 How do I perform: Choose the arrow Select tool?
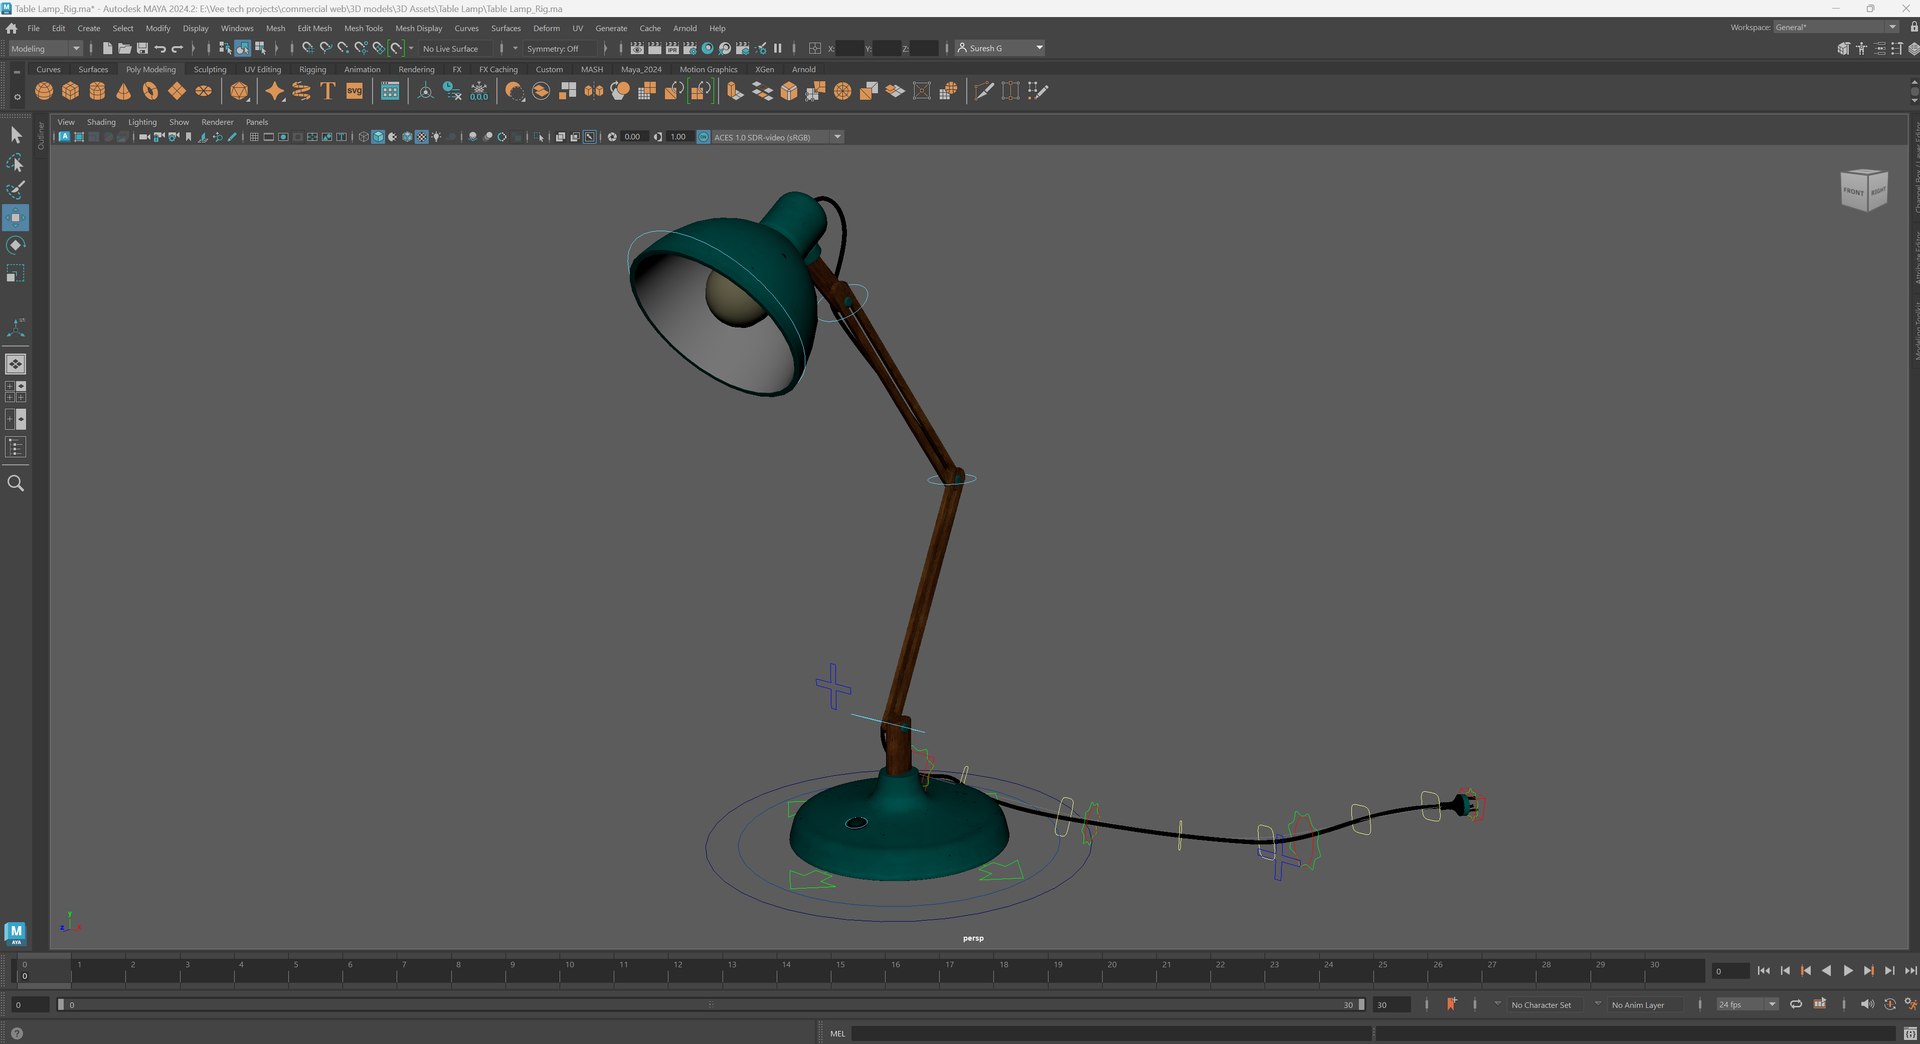click(15, 134)
